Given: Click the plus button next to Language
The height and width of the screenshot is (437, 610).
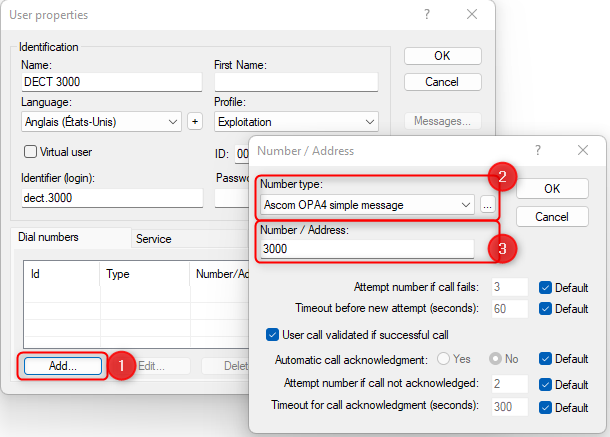Looking at the screenshot, I should click(x=195, y=121).
